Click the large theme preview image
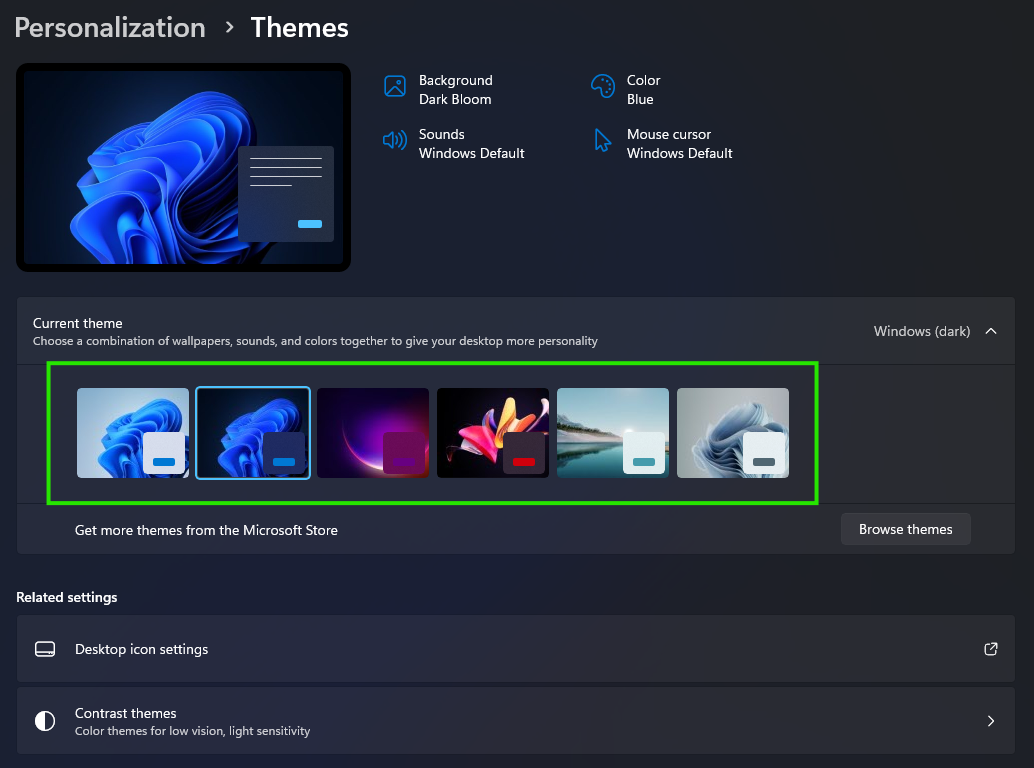The width and height of the screenshot is (1034, 768). pyautogui.click(x=183, y=167)
